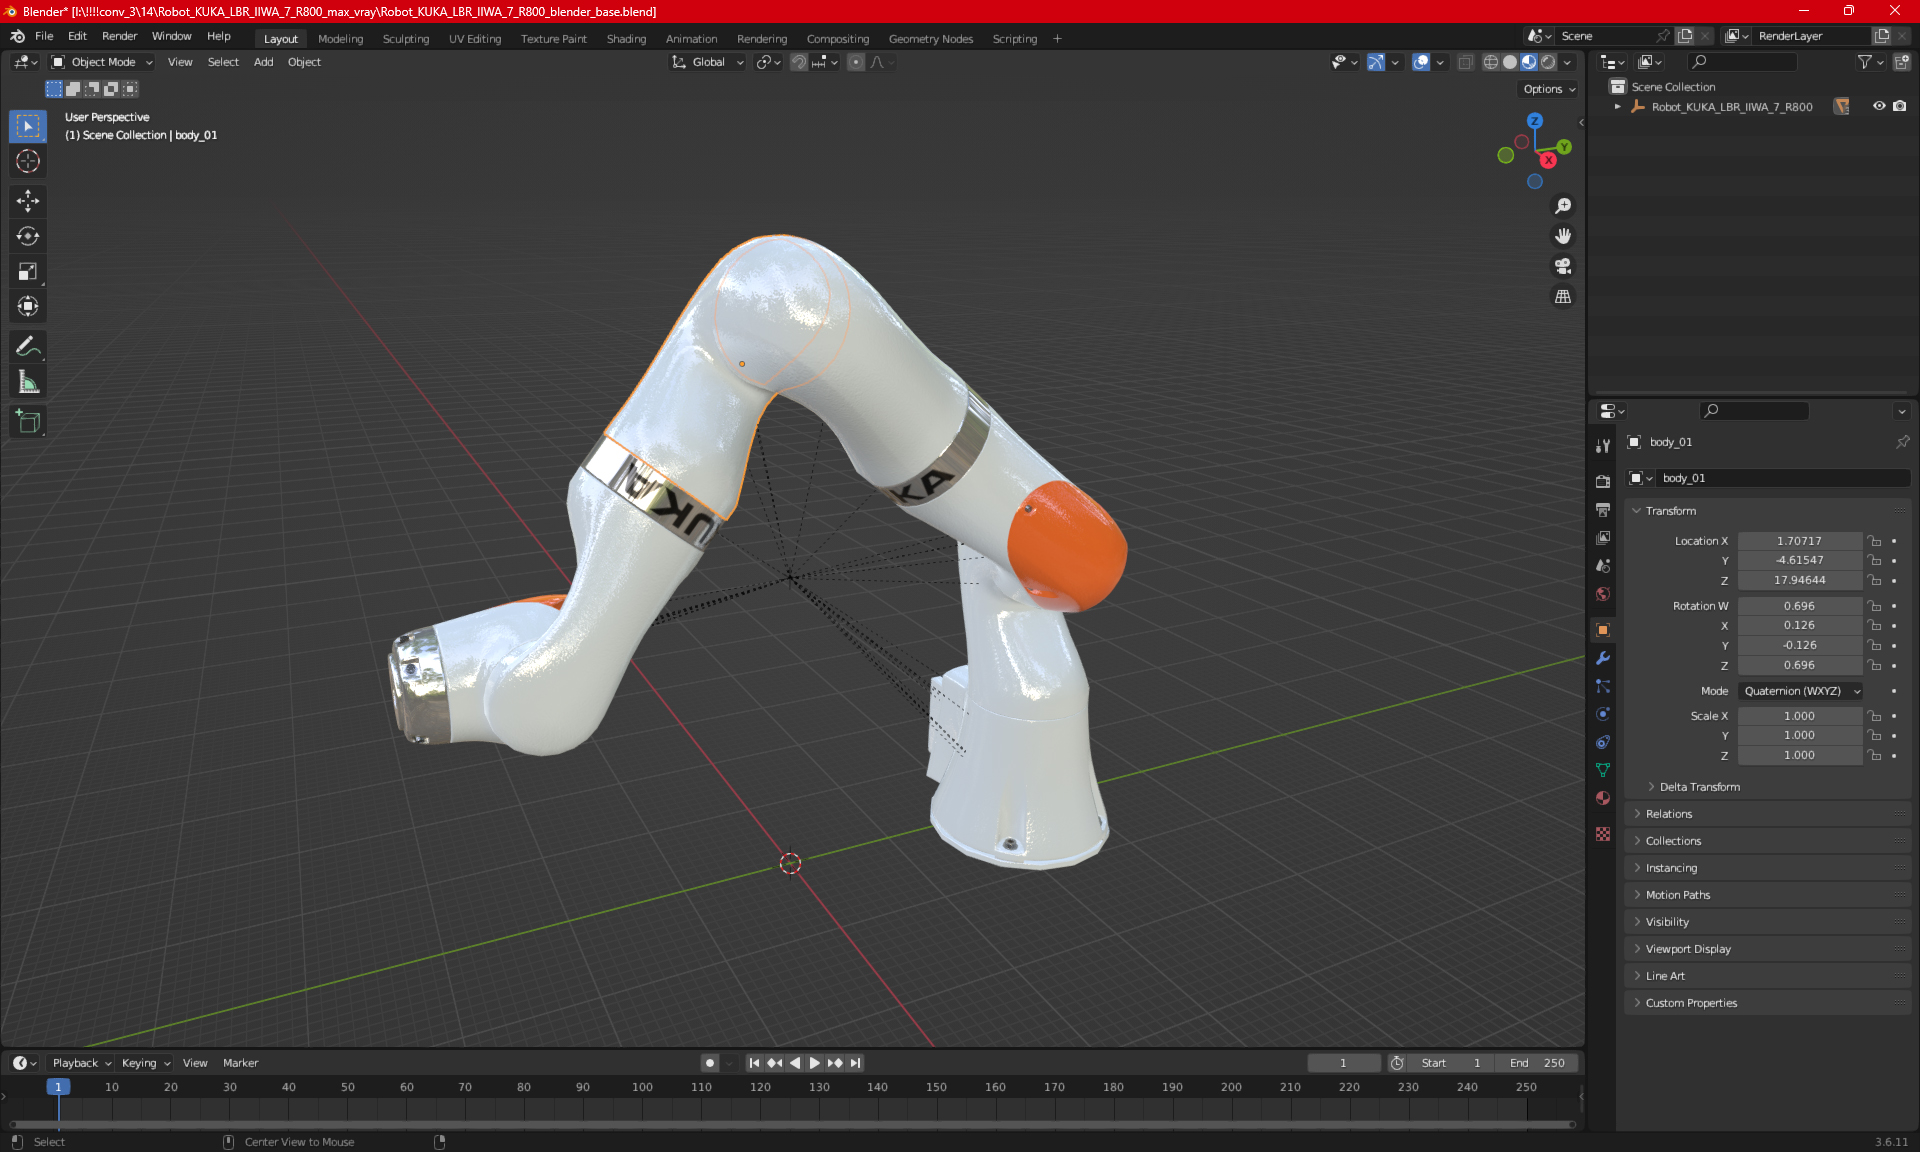Viewport: 1920px width, 1152px height.
Task: Expand the Delta Transform section
Action: [1698, 787]
